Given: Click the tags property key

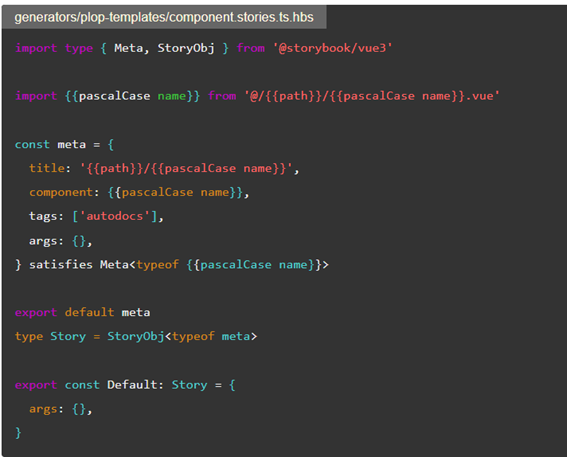Looking at the screenshot, I should [x=43, y=216].
